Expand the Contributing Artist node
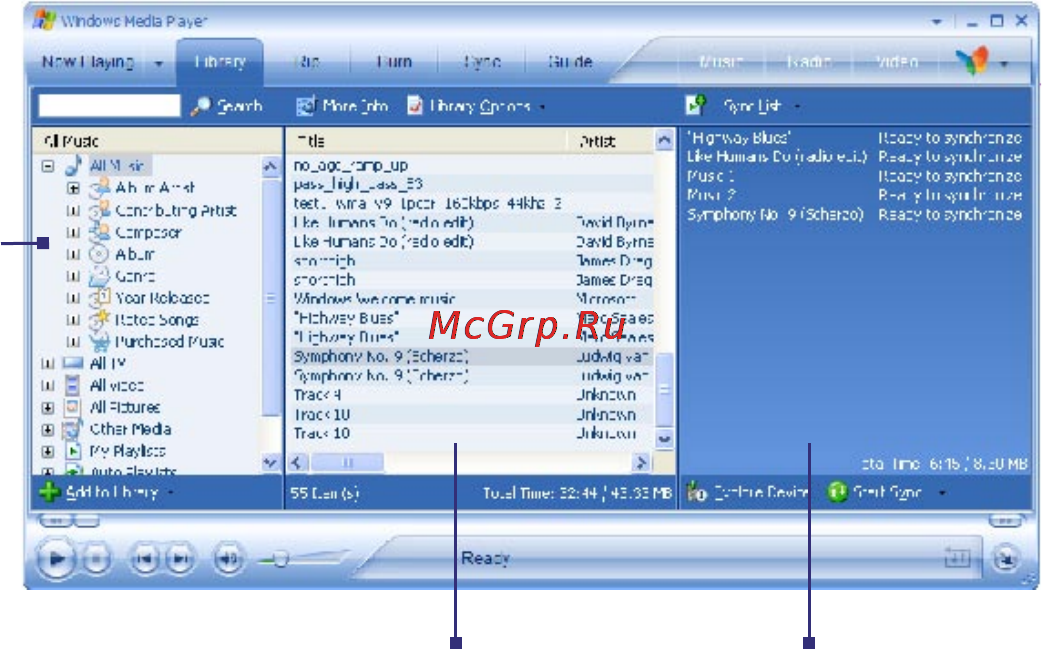1042x649 pixels. point(74,211)
